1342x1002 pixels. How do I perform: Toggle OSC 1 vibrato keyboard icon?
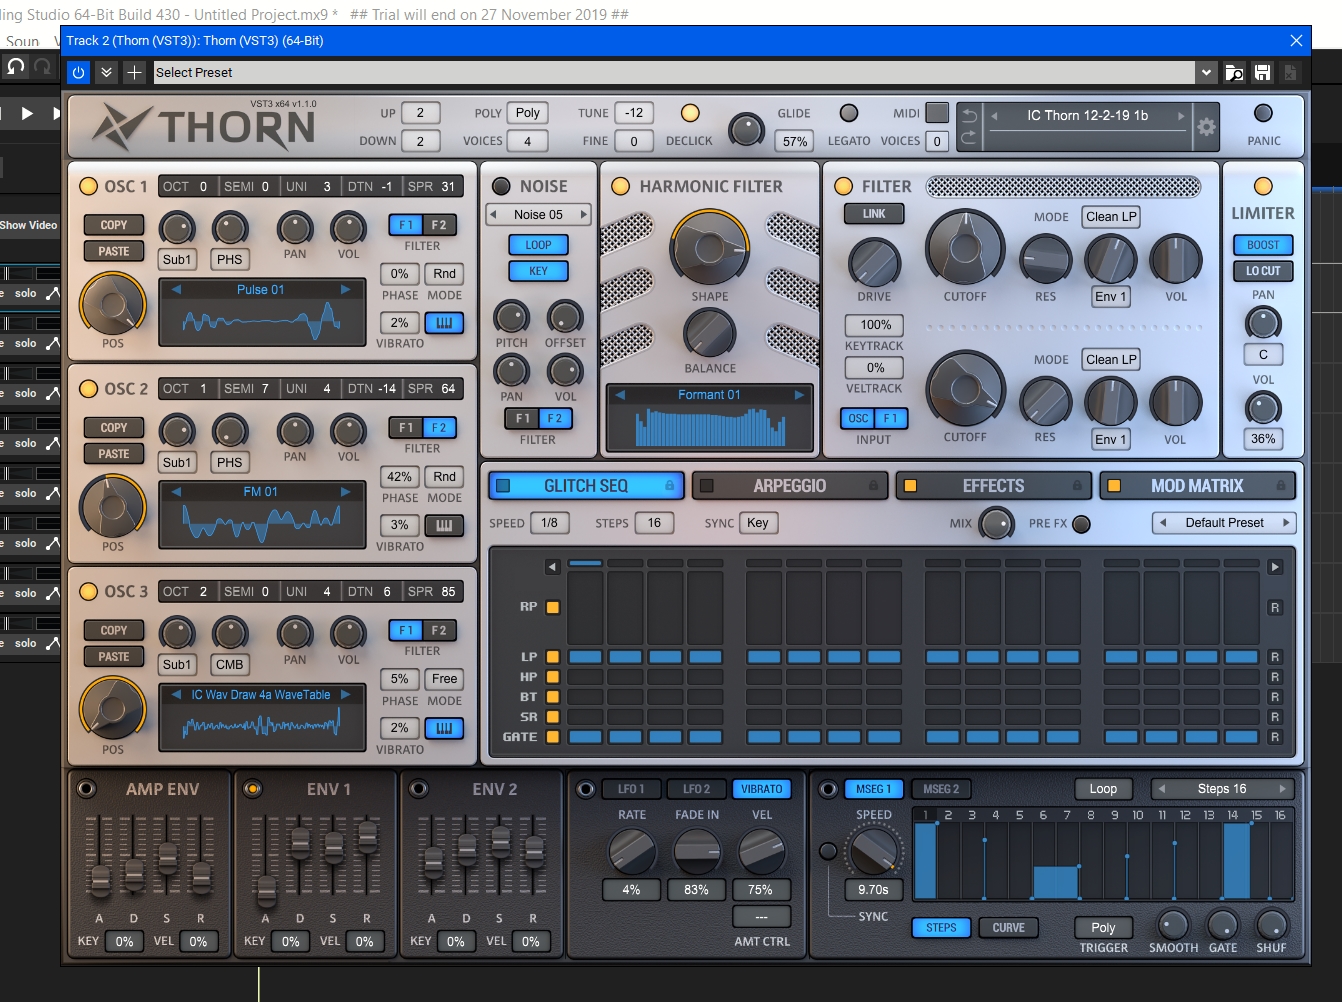[444, 323]
